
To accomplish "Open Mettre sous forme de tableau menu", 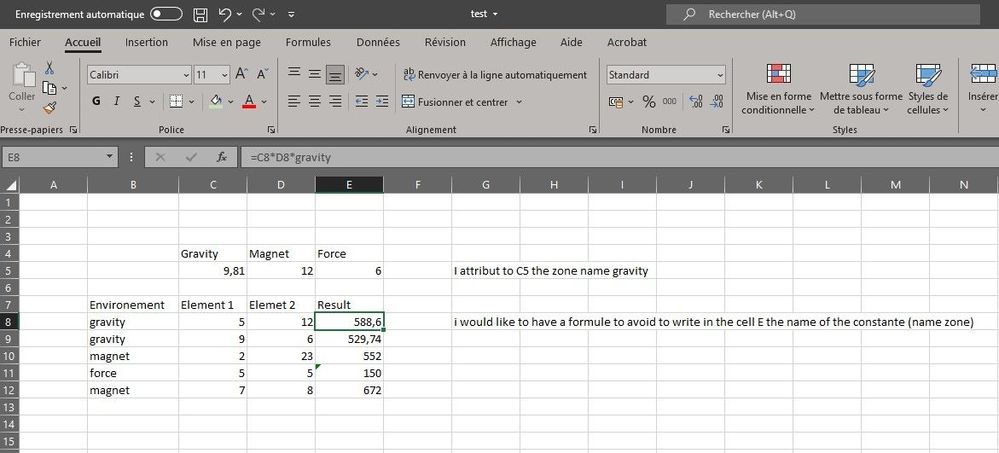I will [x=861, y=90].
